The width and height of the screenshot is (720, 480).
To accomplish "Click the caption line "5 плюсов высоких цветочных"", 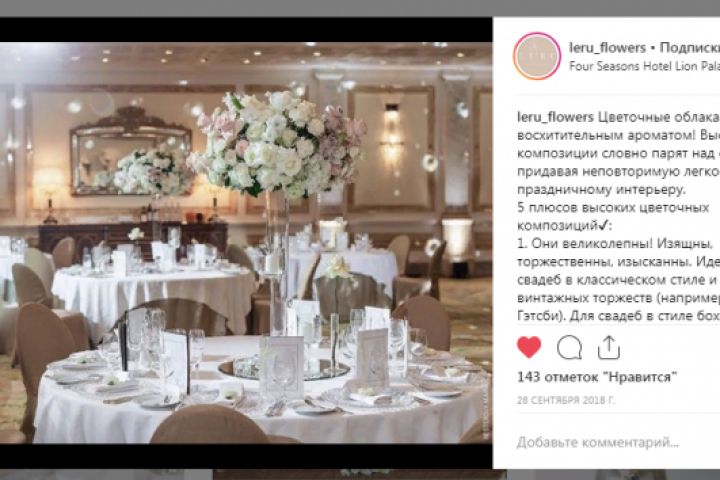I will click(x=613, y=208).
